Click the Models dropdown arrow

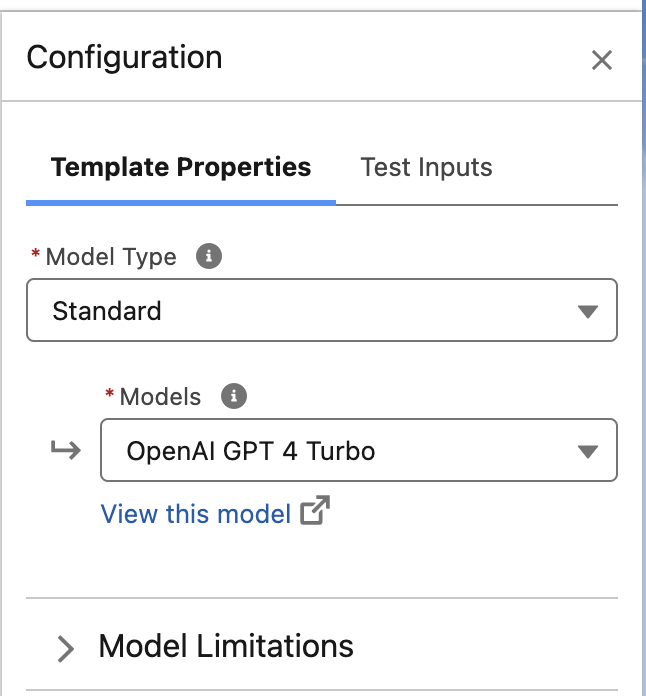588,451
